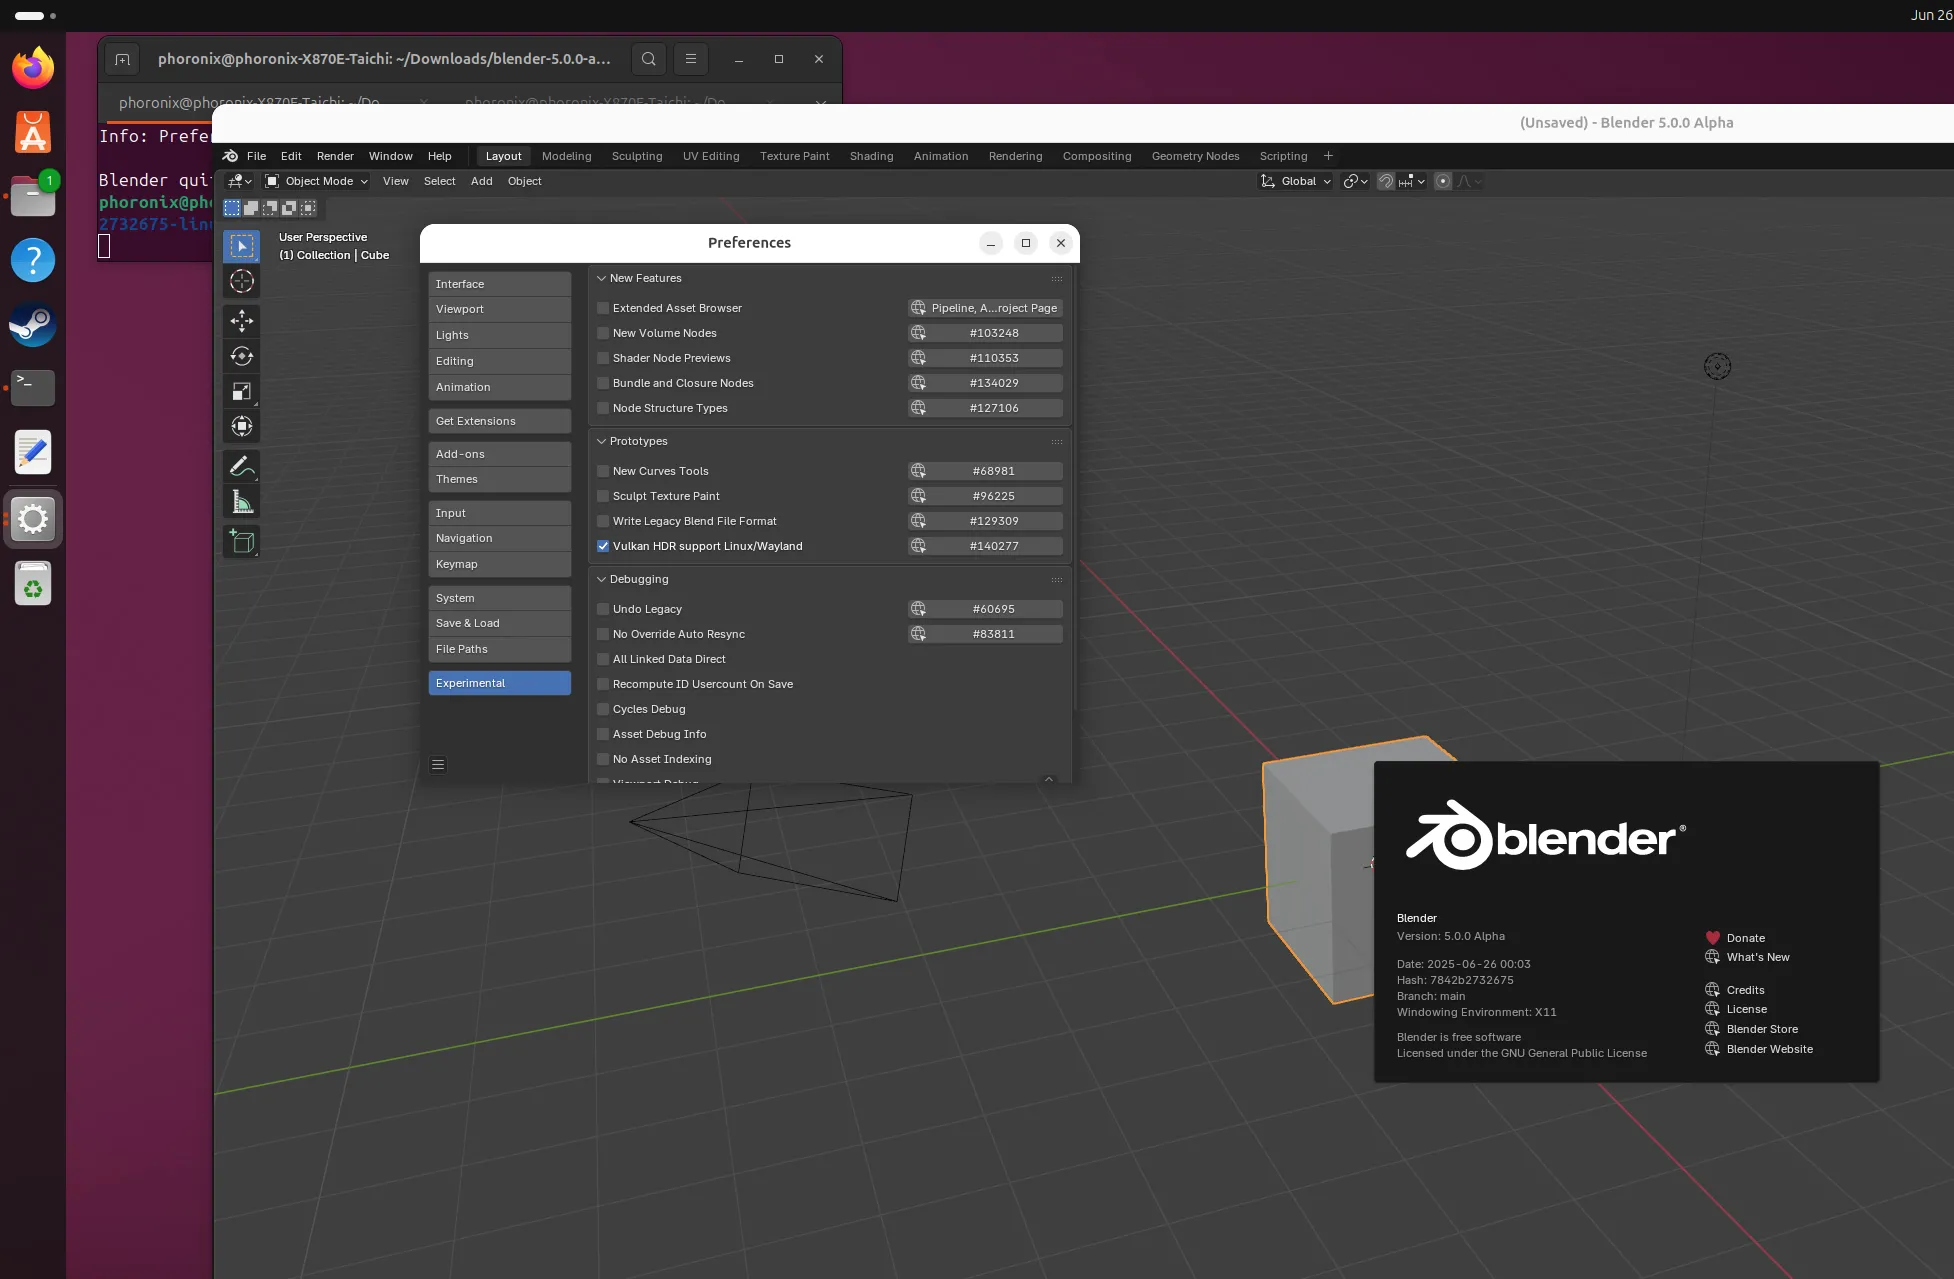Toggle snapping magnet icon in header
This screenshot has width=1954, height=1279.
pos(1386,181)
